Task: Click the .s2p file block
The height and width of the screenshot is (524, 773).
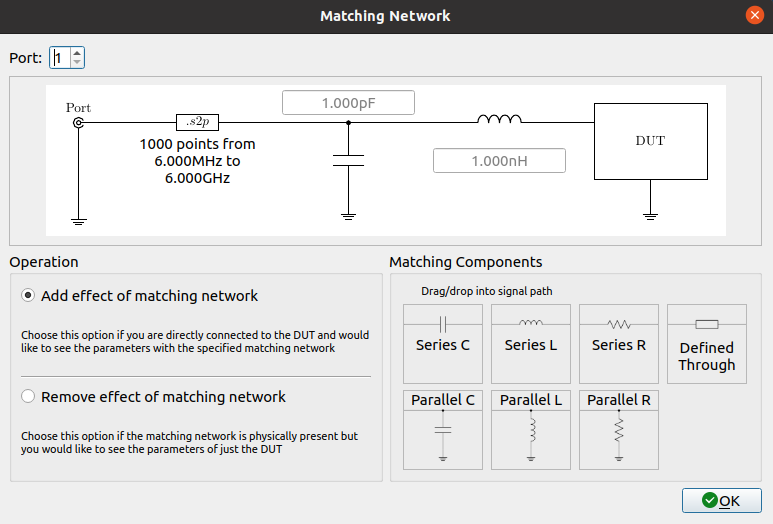Action: pyautogui.click(x=198, y=122)
